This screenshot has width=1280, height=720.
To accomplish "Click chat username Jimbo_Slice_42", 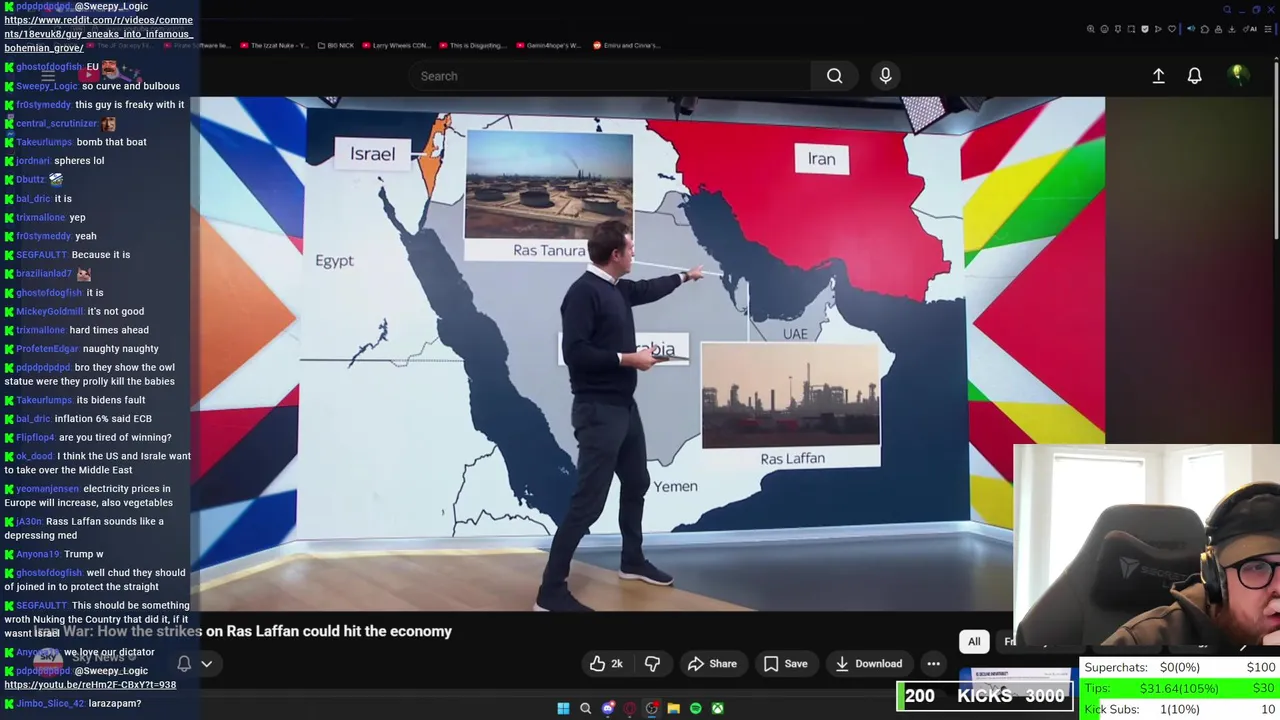I will tap(50, 704).
